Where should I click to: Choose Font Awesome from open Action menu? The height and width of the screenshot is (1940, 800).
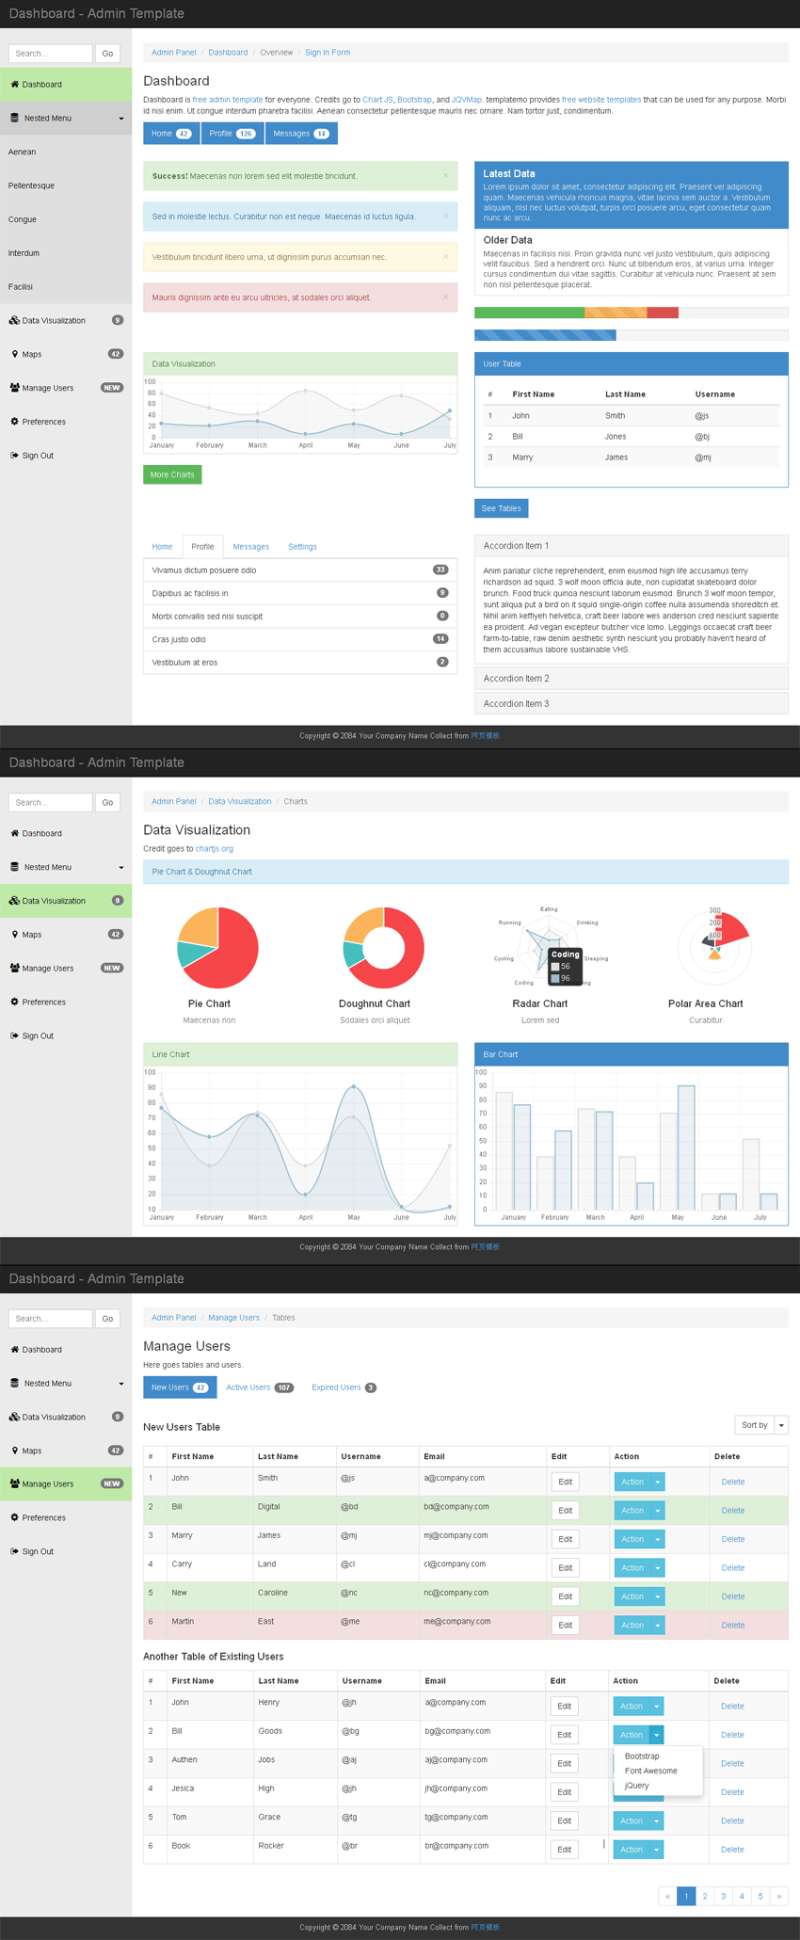click(650, 1771)
